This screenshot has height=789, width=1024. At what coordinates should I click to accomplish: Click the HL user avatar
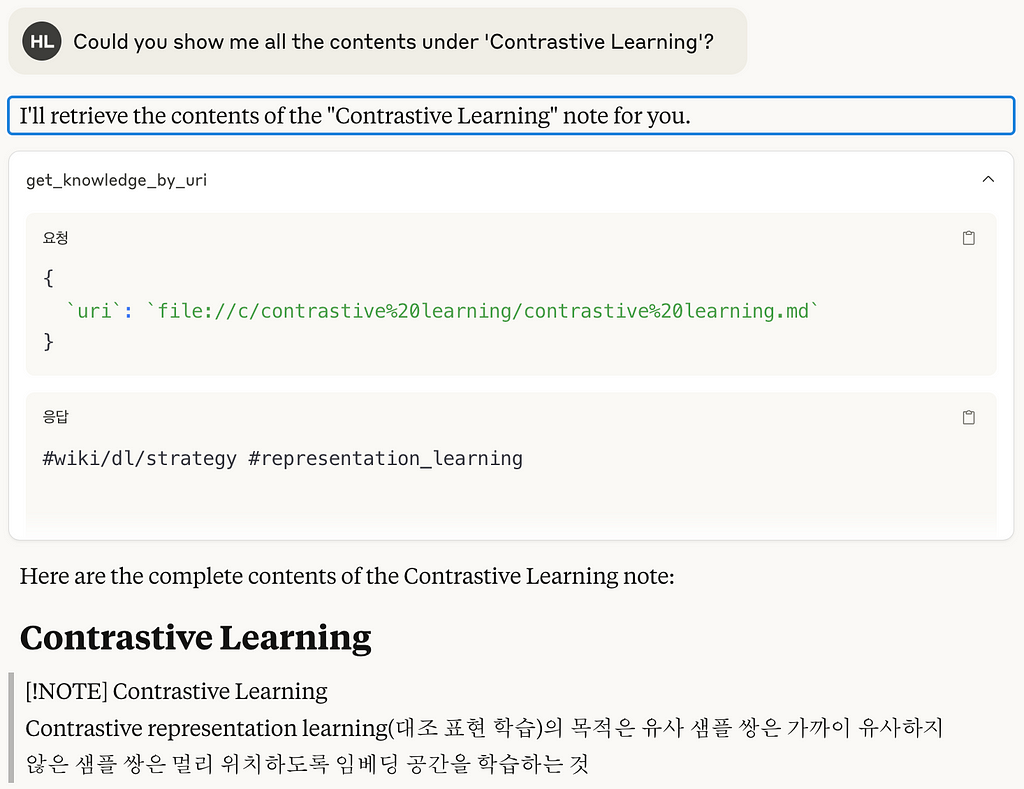tap(42, 41)
